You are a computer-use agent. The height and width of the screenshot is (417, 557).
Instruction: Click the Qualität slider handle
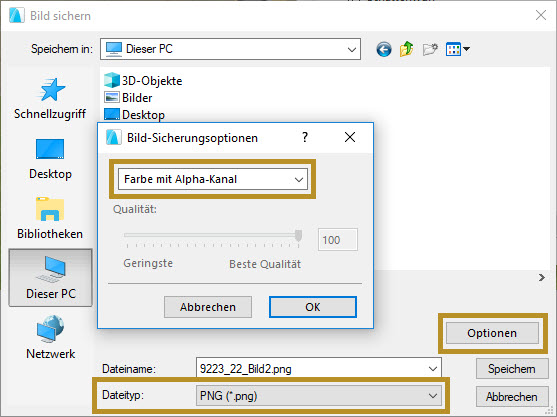click(x=298, y=235)
